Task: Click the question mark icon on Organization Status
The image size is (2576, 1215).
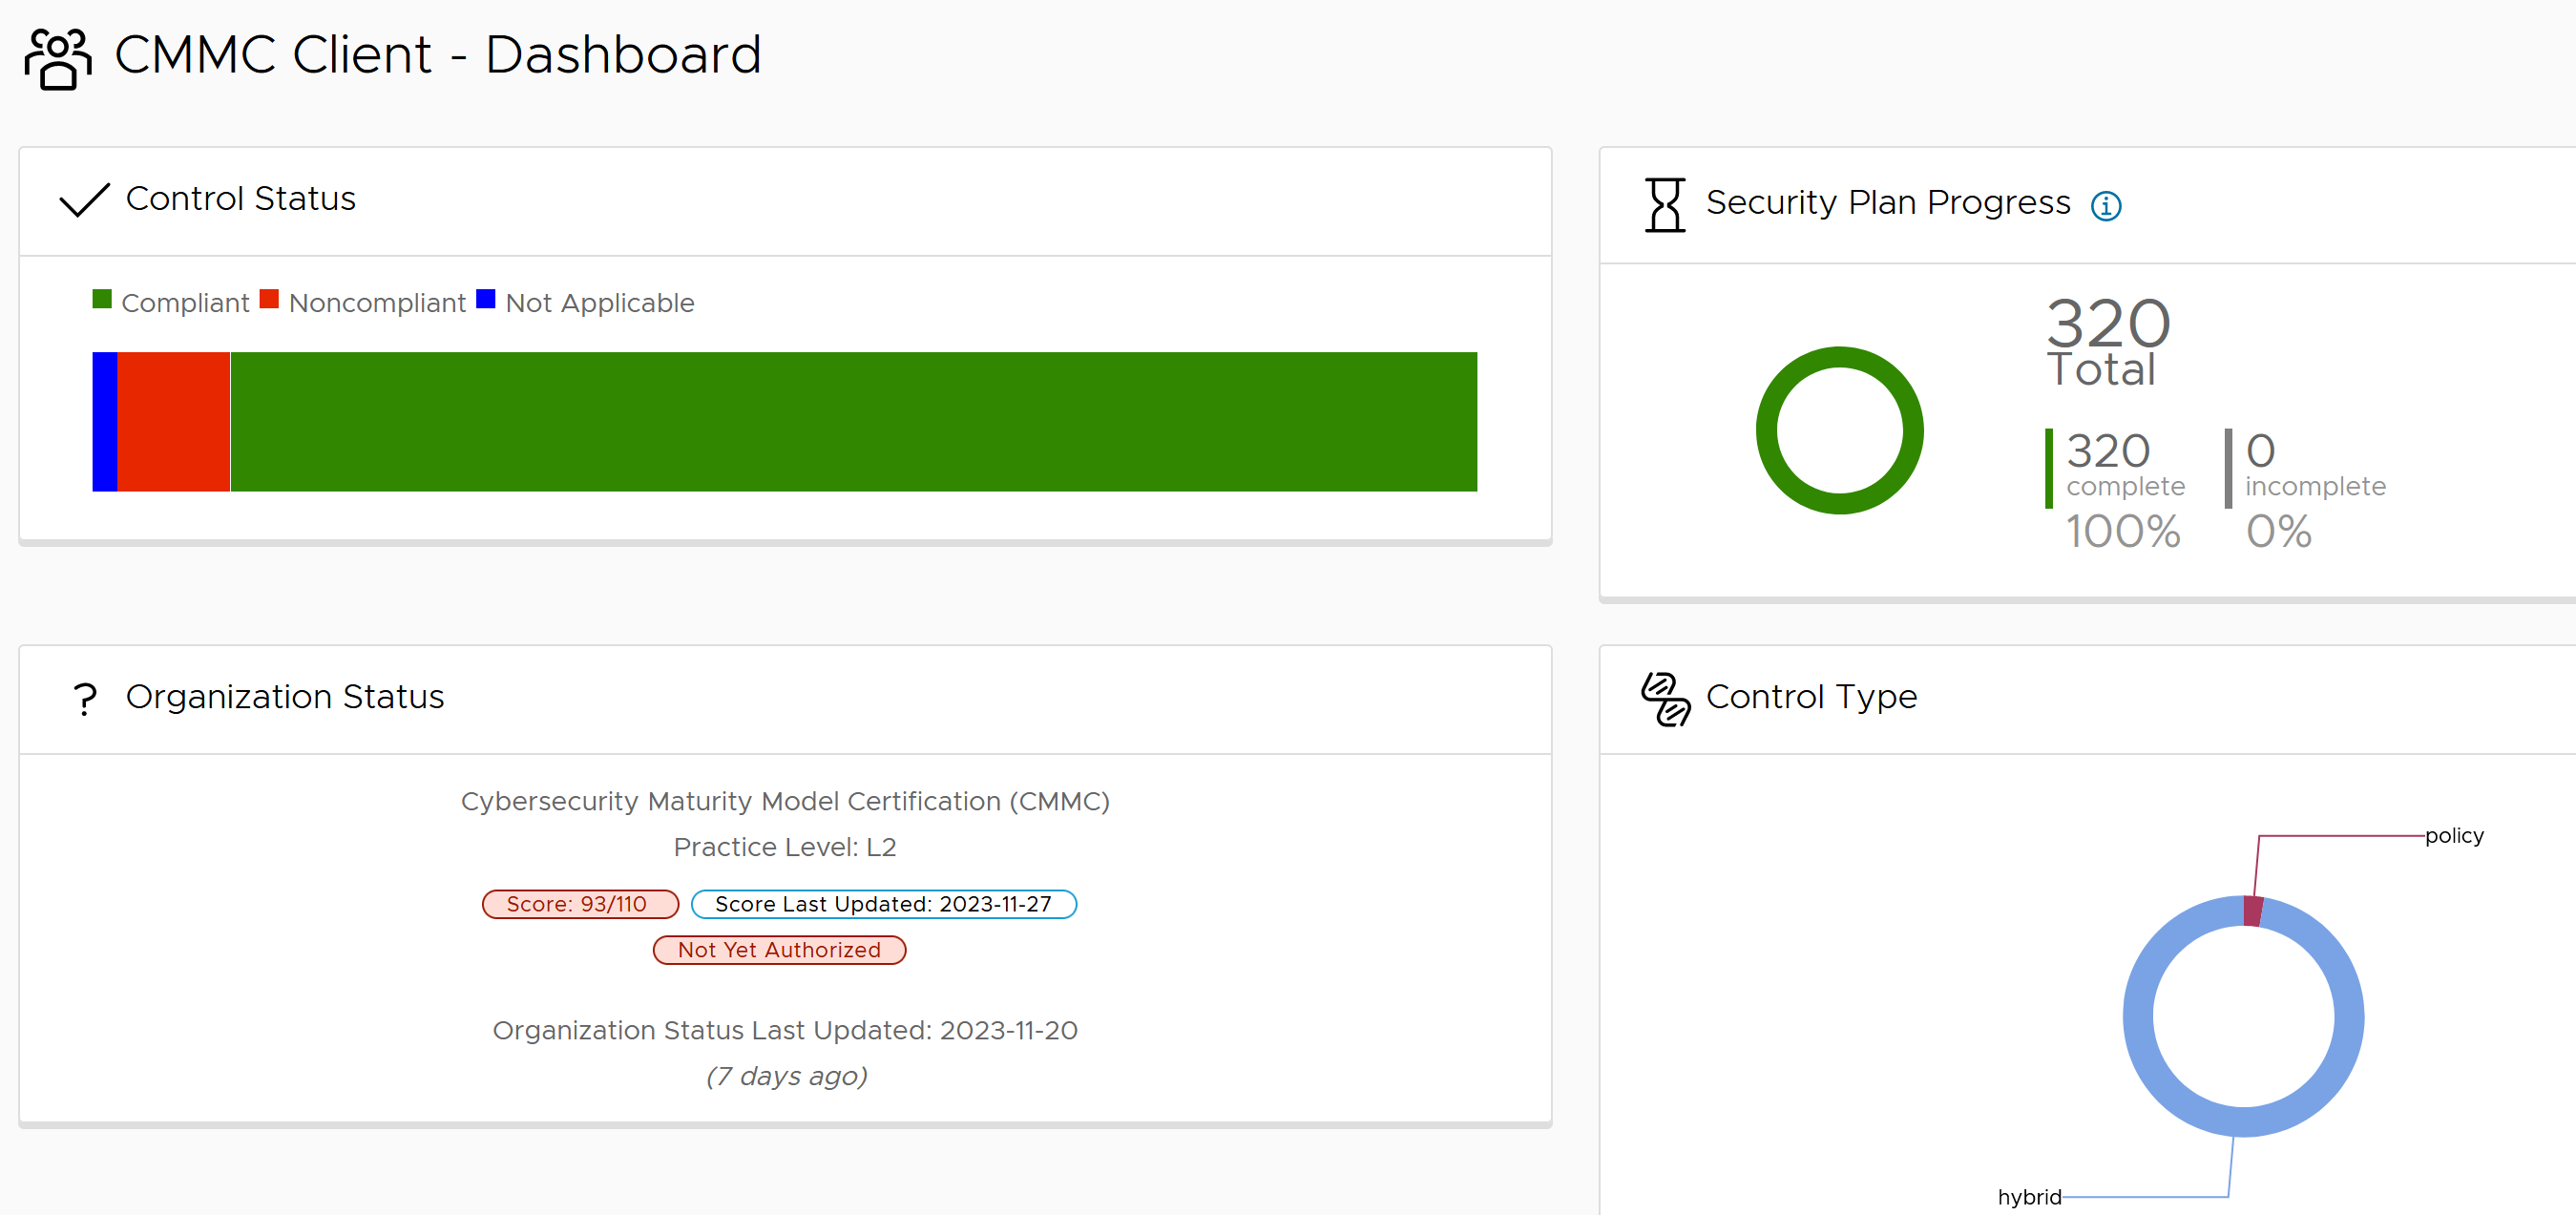Action: (x=85, y=698)
